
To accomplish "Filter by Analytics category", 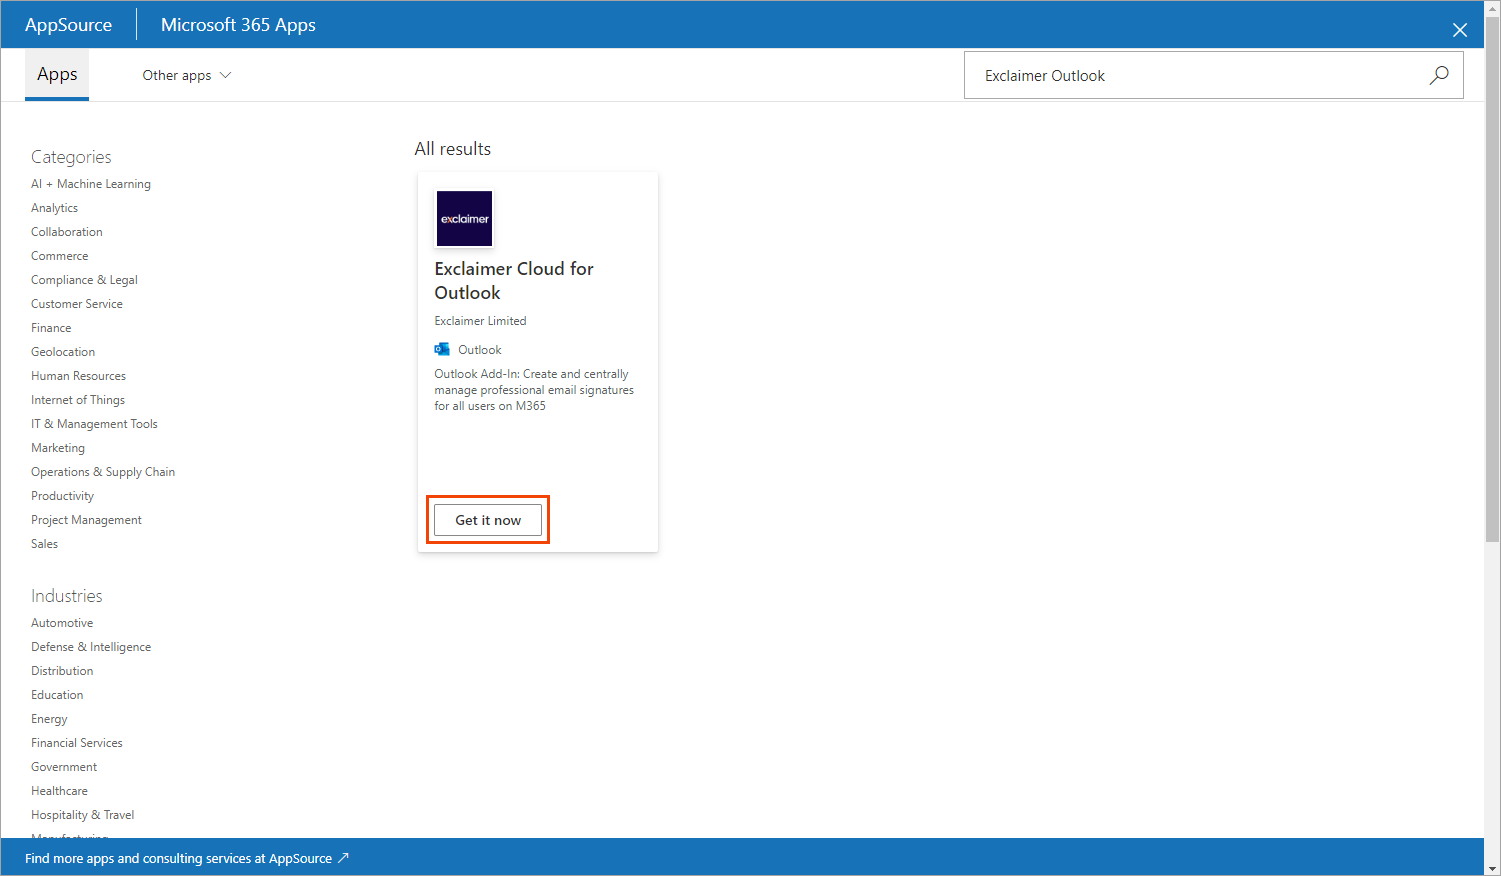I will pyautogui.click(x=54, y=208).
